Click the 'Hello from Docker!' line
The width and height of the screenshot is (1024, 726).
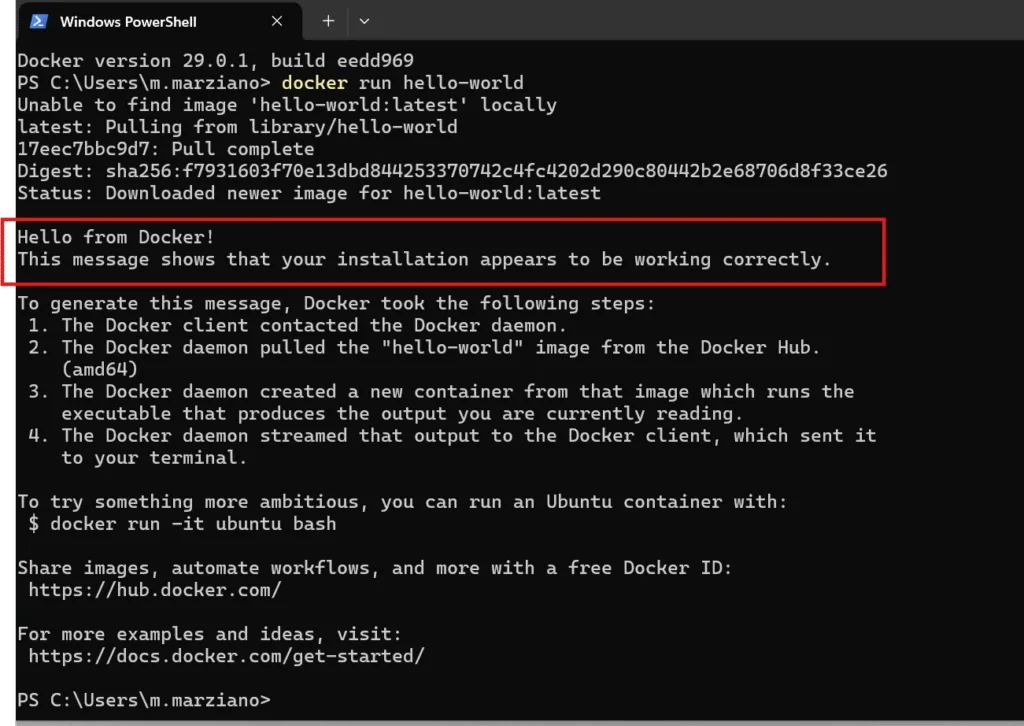[116, 237]
